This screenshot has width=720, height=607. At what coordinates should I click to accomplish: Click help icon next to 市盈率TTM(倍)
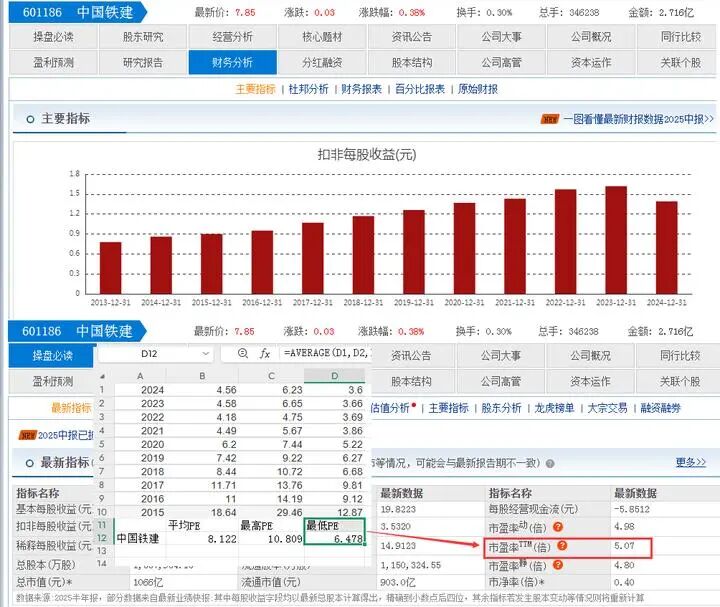pyautogui.click(x=562, y=545)
